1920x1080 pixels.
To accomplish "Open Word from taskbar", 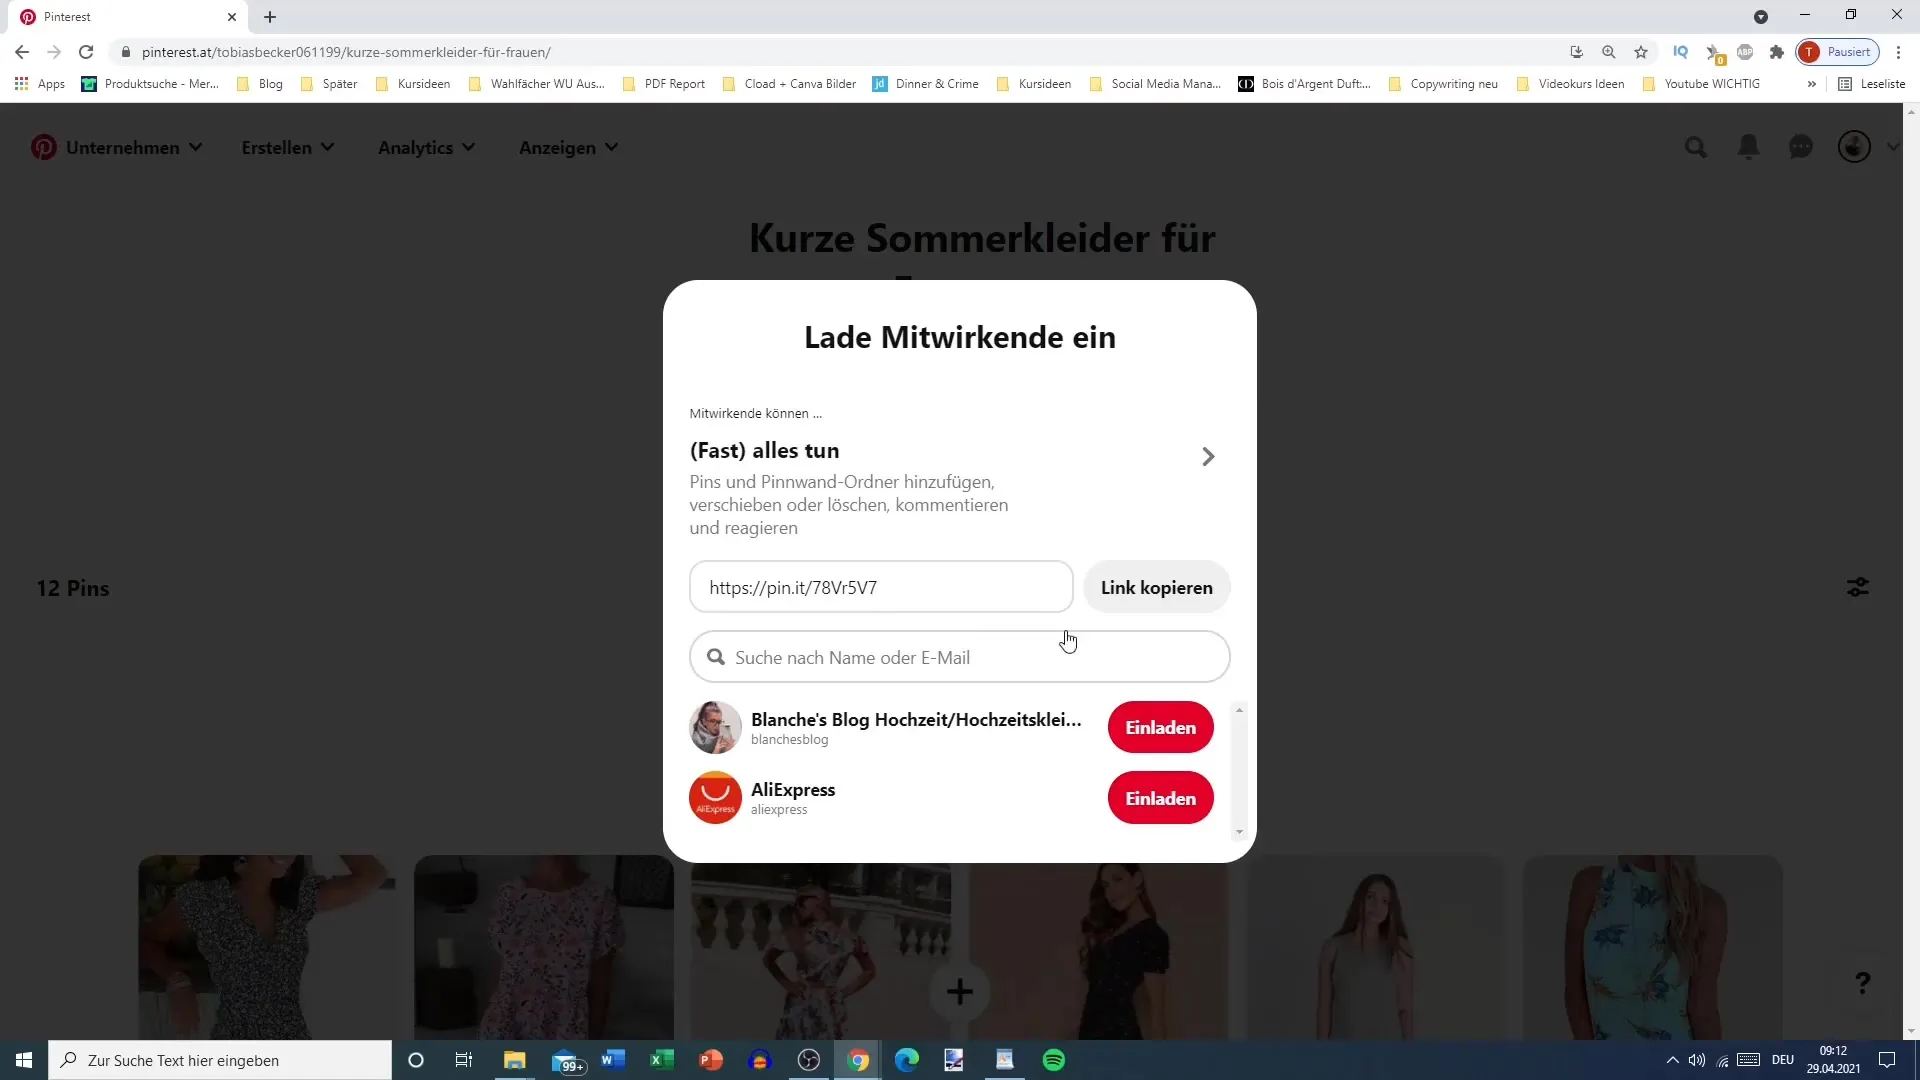I will pyautogui.click(x=613, y=1060).
